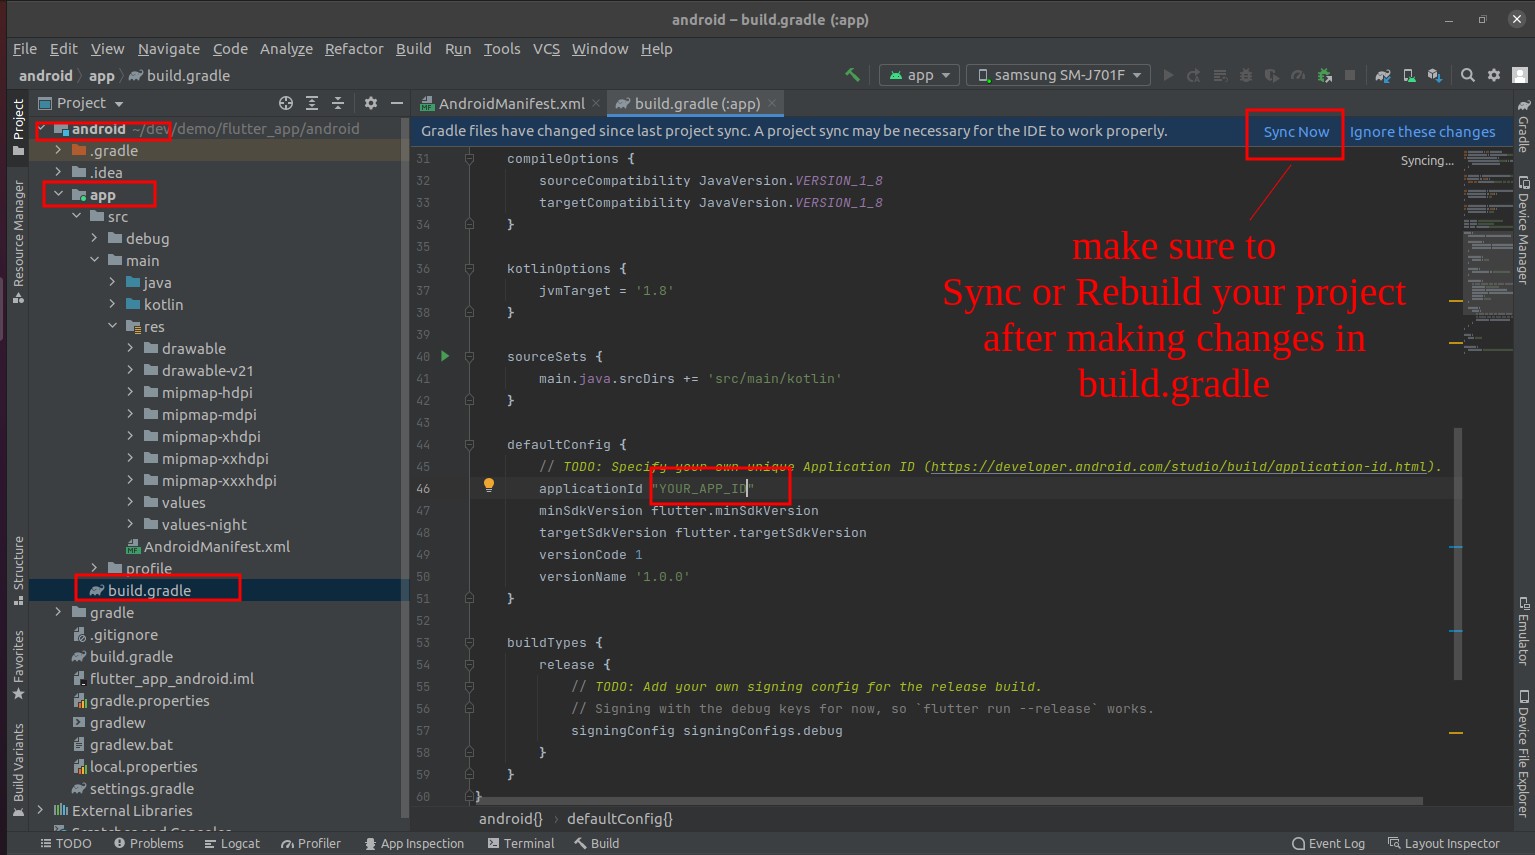Toggle the Emulator tool window
This screenshot has width=1535, height=855.
(x=1523, y=630)
